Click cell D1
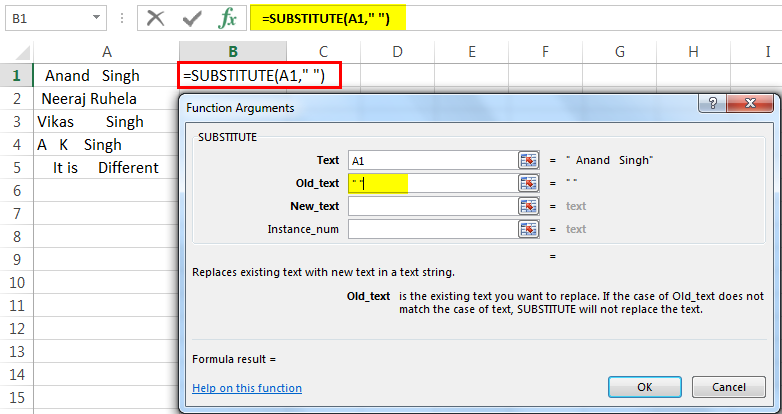 click(x=397, y=76)
